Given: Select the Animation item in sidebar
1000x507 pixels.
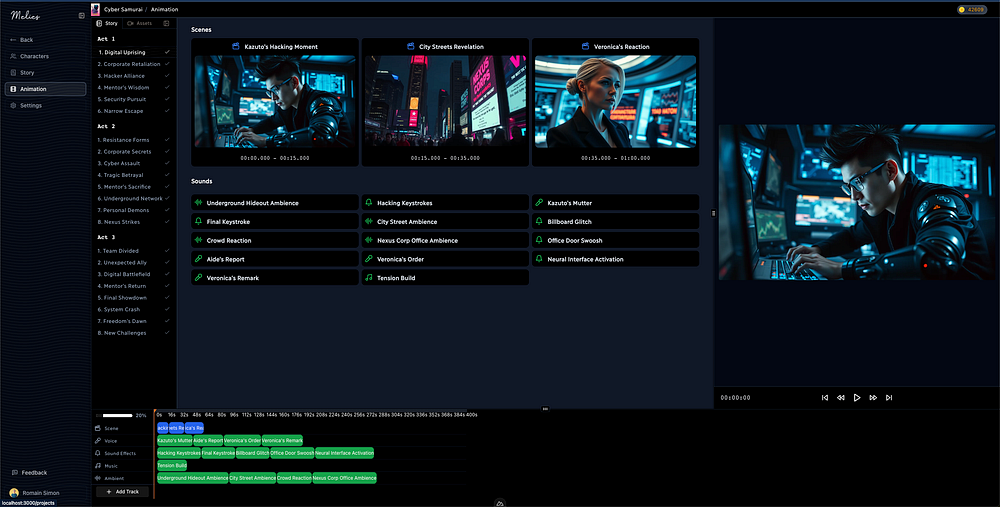Looking at the screenshot, I should [45, 89].
